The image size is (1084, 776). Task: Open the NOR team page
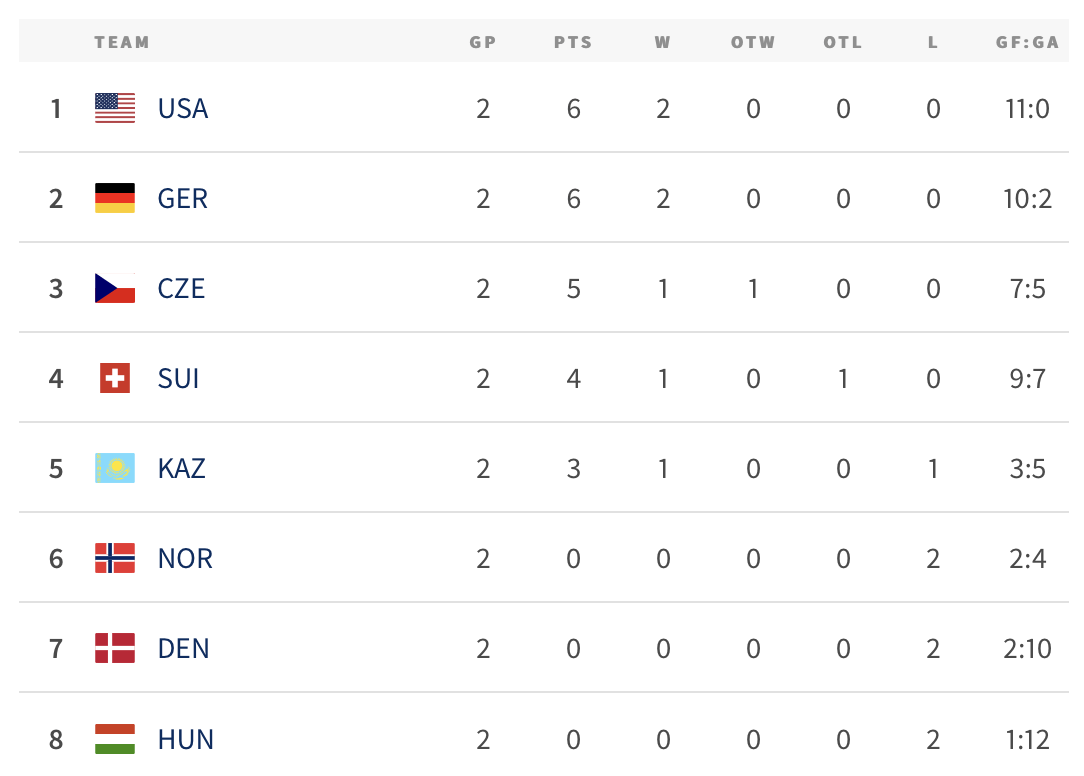point(185,558)
